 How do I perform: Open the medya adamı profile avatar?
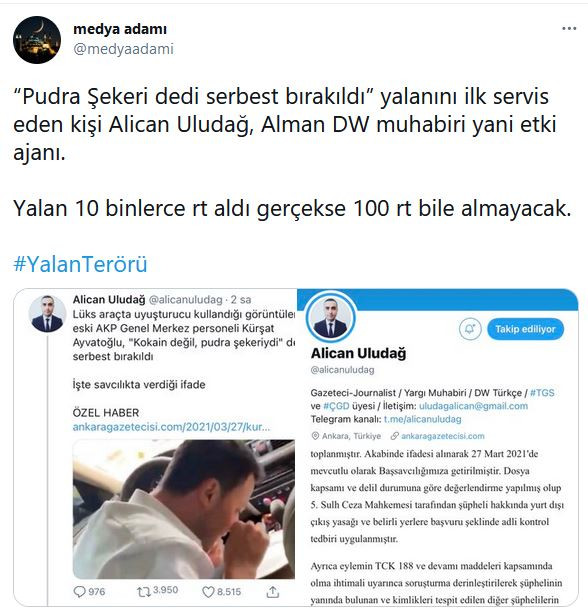pos(37,40)
